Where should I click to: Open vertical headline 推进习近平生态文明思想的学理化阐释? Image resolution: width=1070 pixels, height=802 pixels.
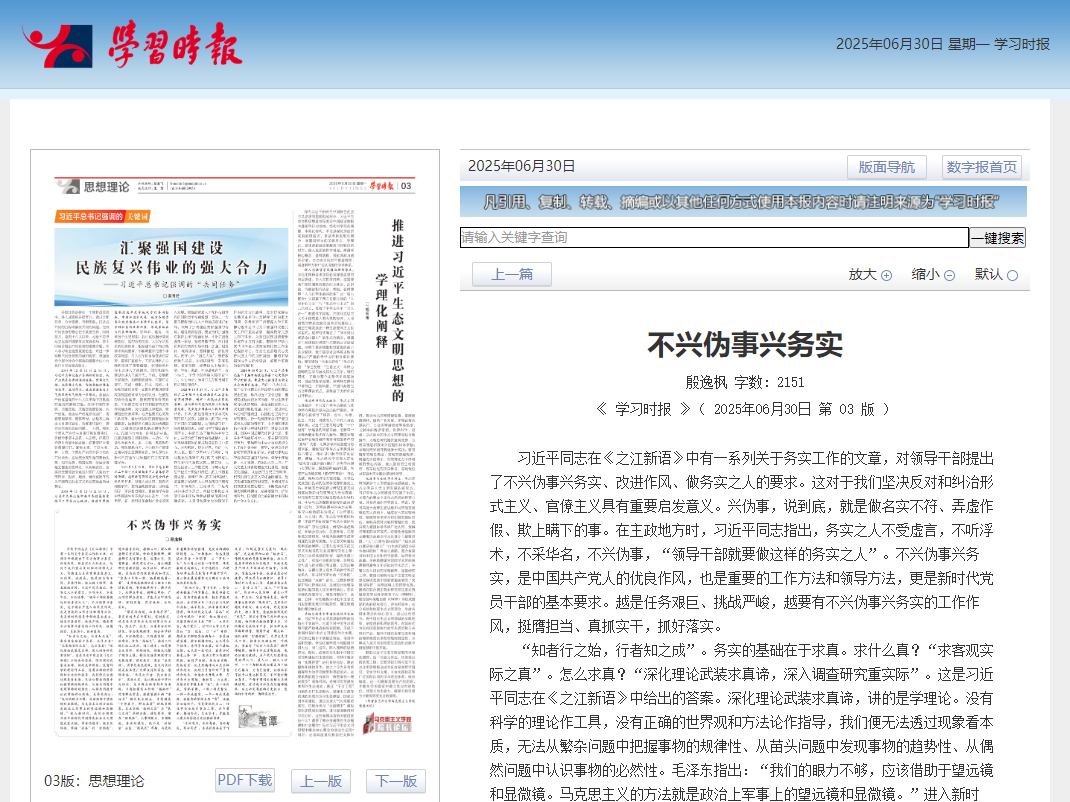click(390, 311)
